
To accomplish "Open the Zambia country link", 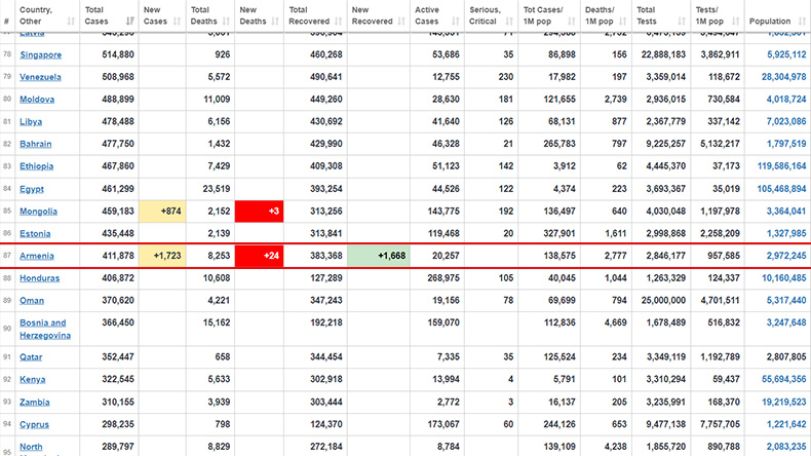I will 35,402.
